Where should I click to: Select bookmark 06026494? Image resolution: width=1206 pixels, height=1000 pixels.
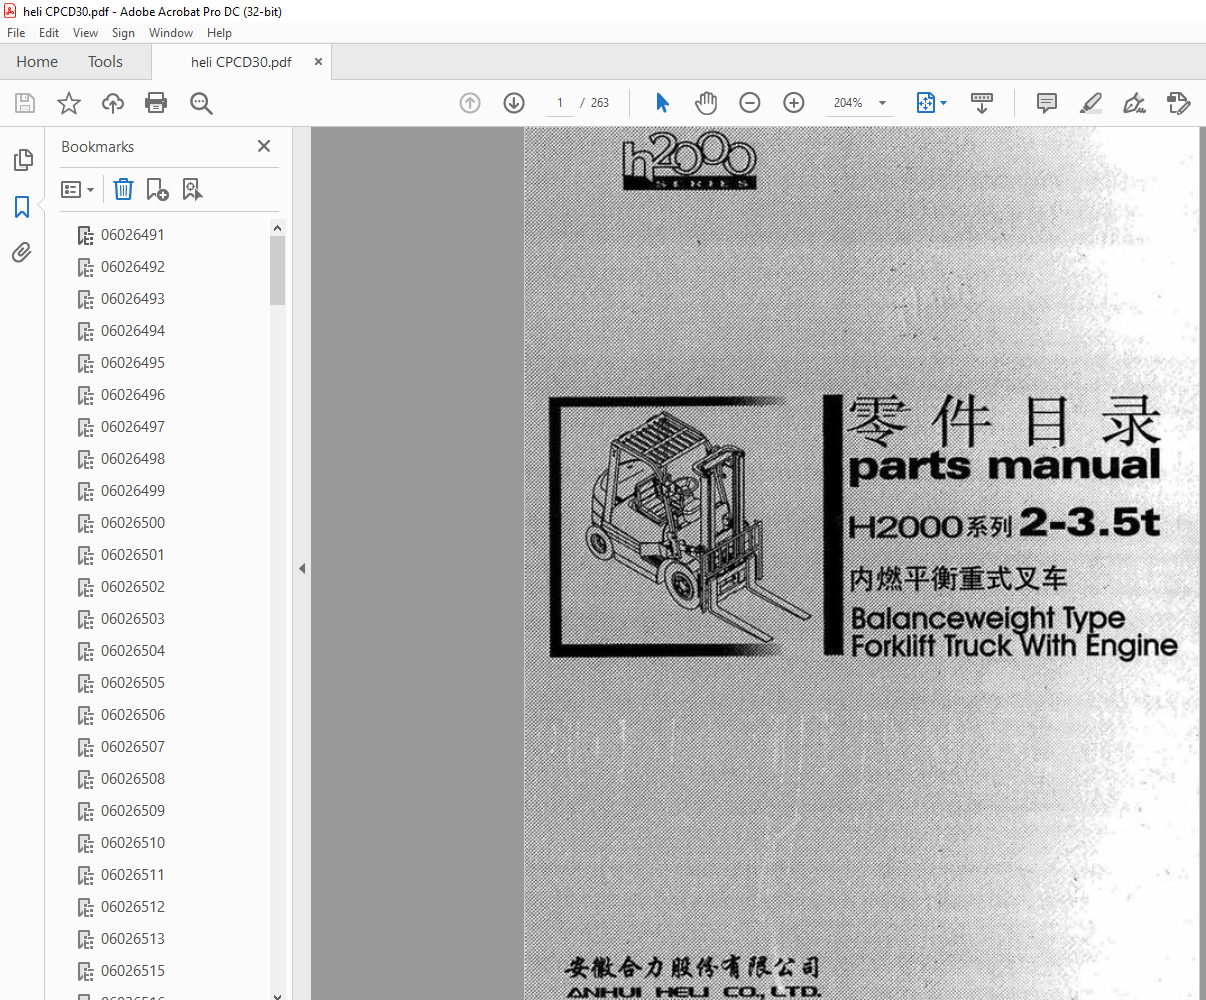133,331
